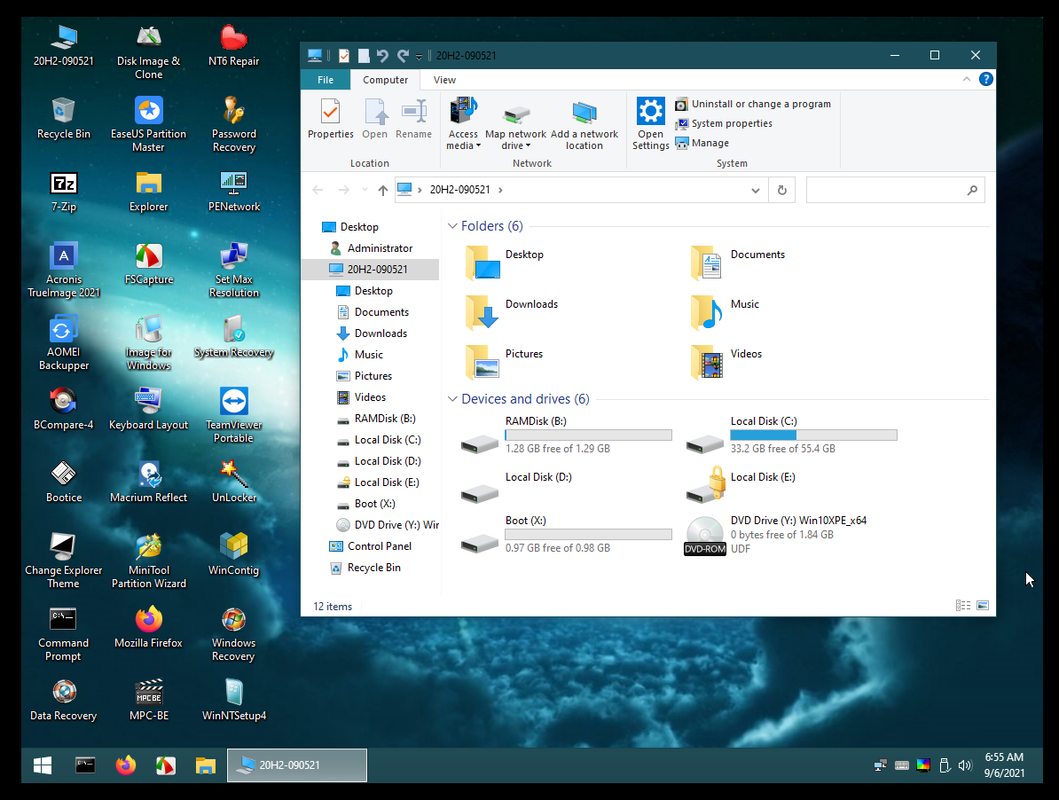Select the PENetwork desktop icon
This screenshot has height=800, width=1059.
coord(234,192)
